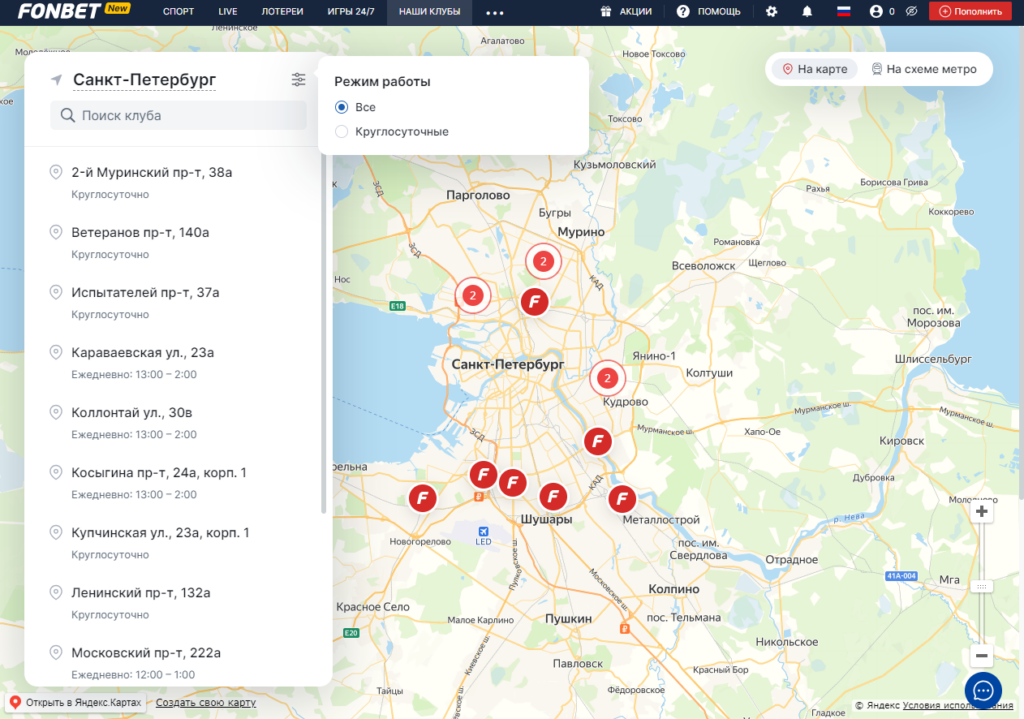1024x719 pixels.
Task: Click the gift icon next to Акции
Action: point(605,11)
